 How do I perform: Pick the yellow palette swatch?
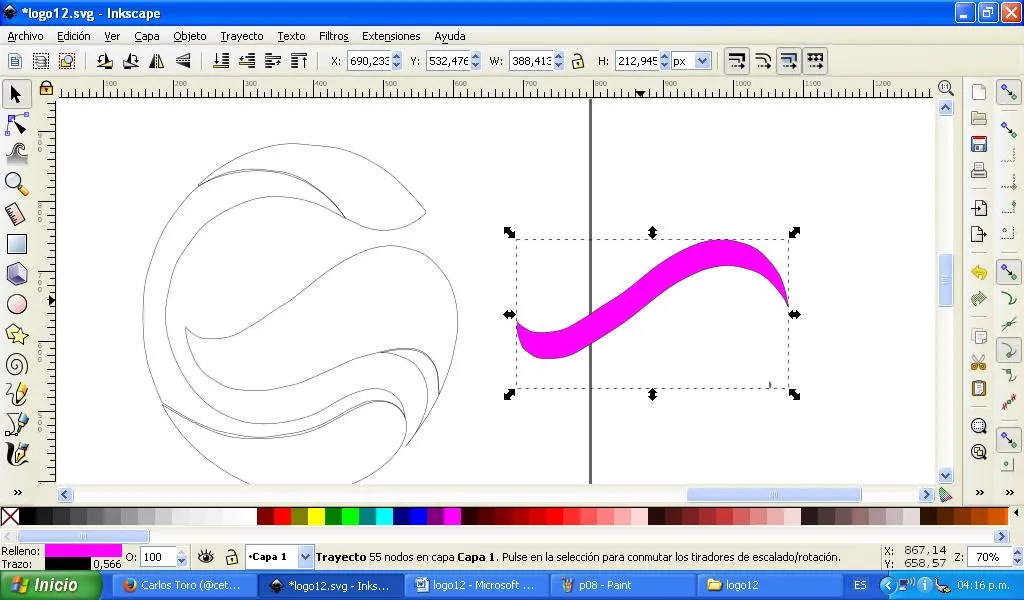coord(316,516)
